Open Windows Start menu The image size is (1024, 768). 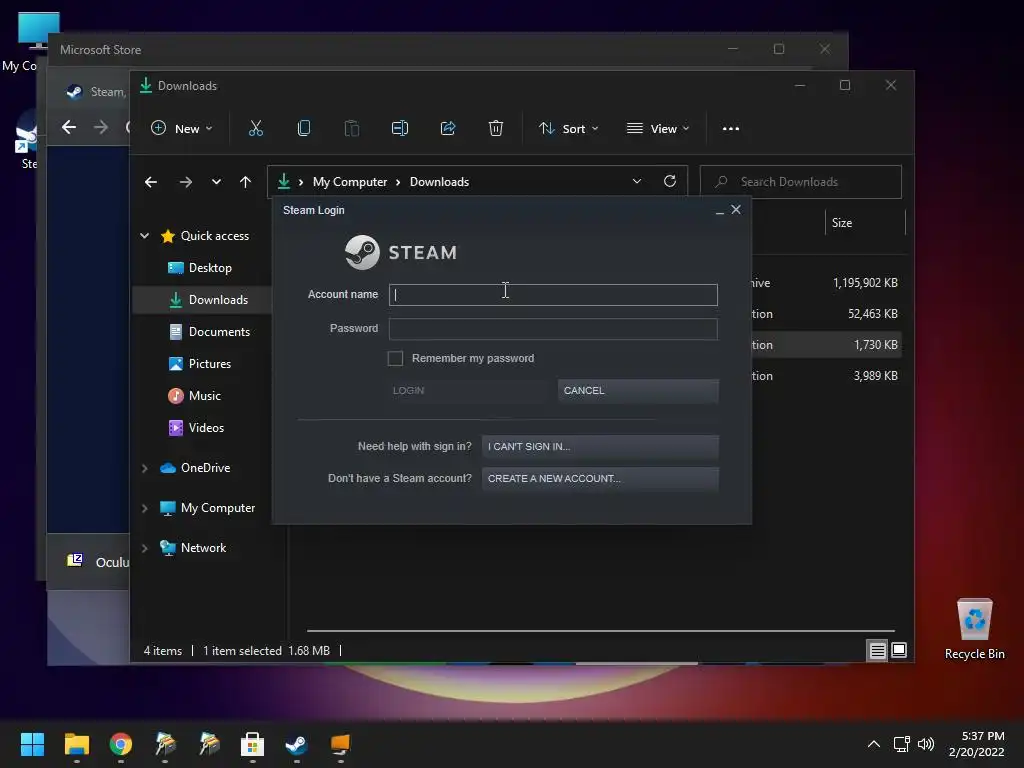(x=32, y=744)
